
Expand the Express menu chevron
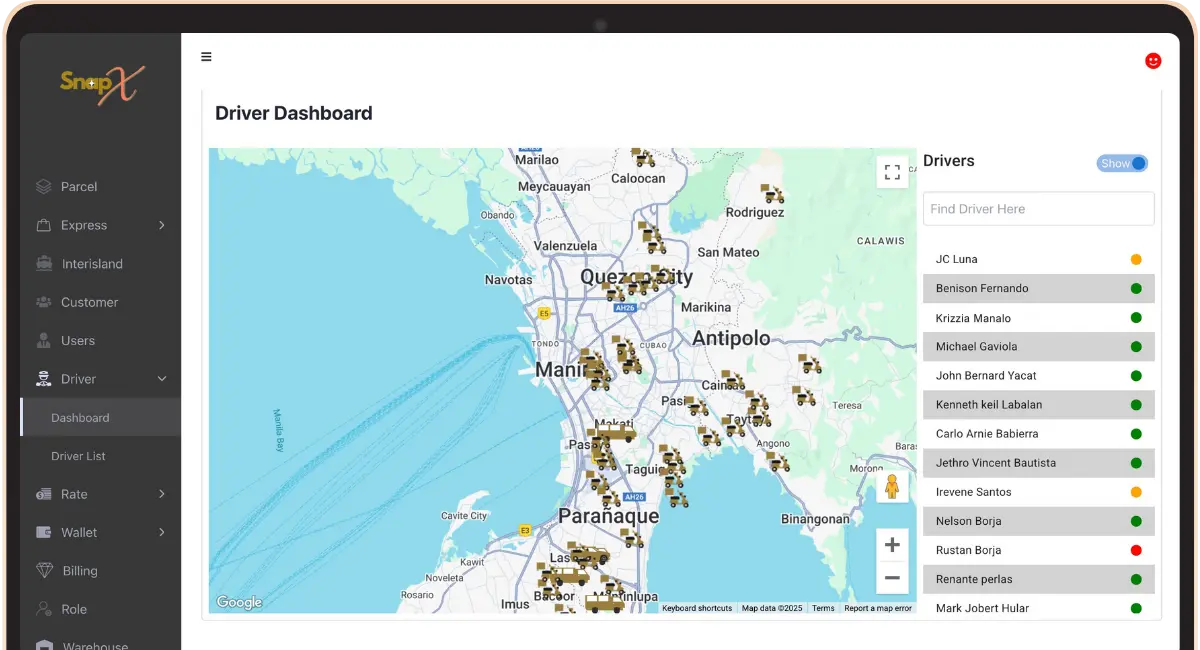[162, 225]
